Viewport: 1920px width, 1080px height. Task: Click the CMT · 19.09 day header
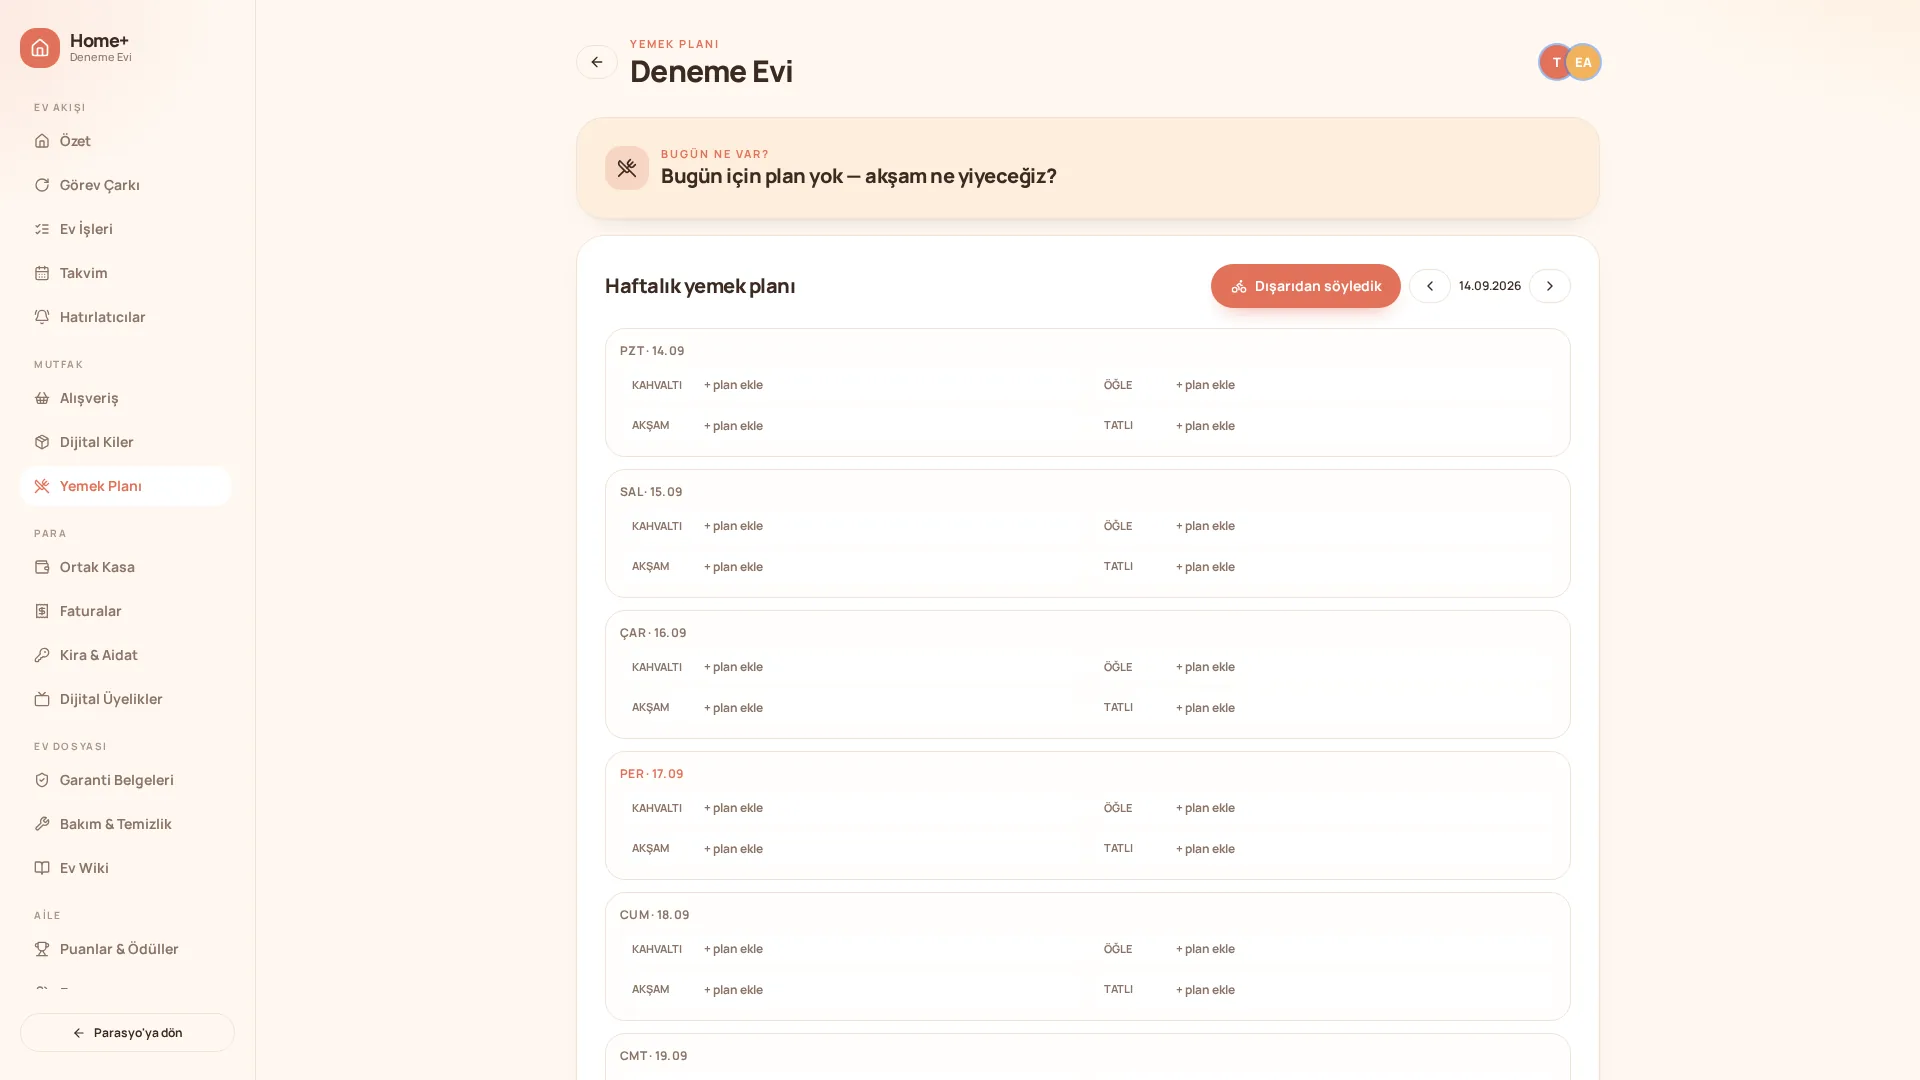tap(654, 1056)
